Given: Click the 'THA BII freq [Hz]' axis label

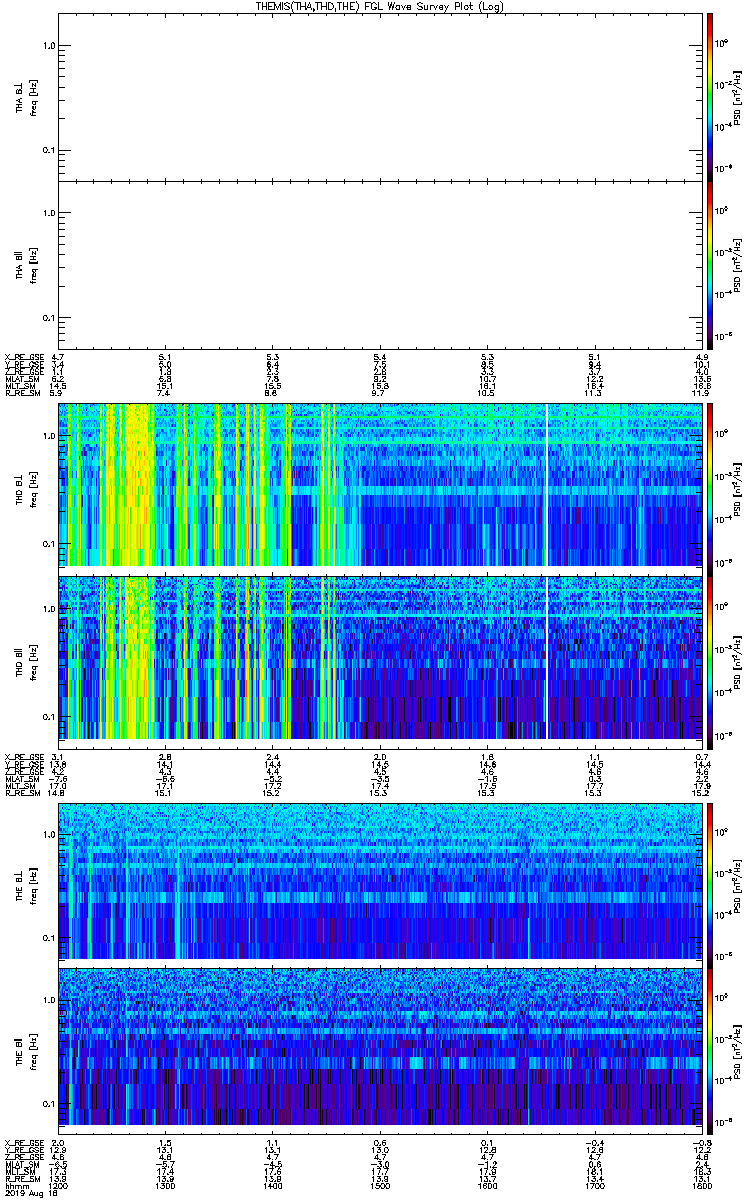Looking at the screenshot, I should [x=25, y=265].
